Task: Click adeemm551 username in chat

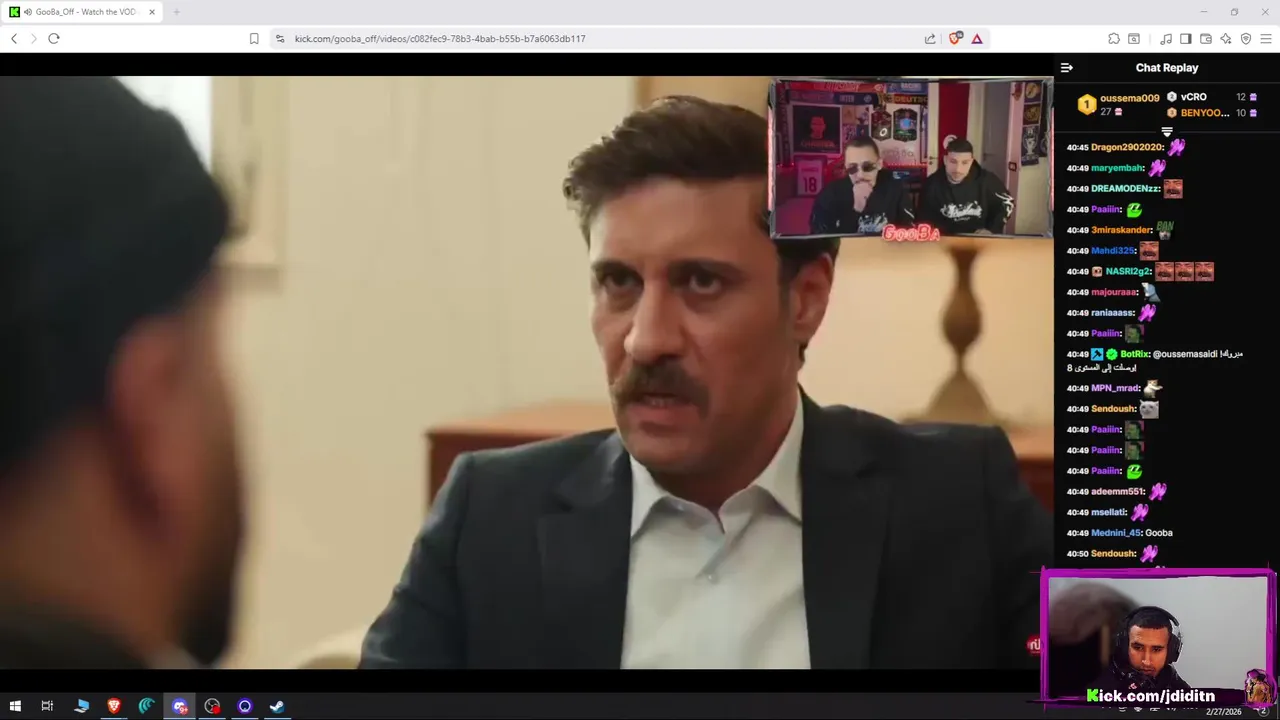Action: (x=1117, y=491)
